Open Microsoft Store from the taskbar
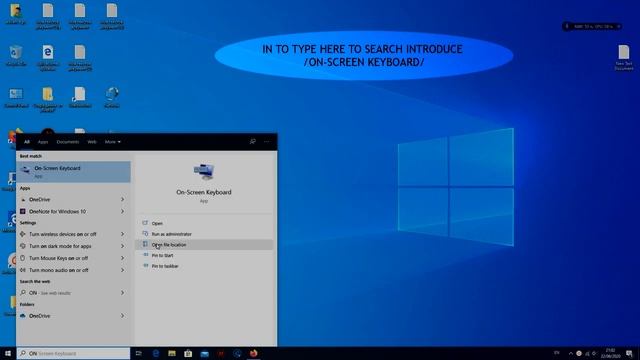640x360 pixels. 188,353
